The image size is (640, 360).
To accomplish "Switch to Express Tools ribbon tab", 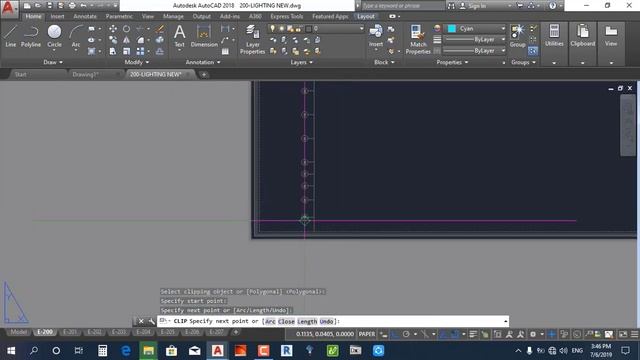I will 287,16.
